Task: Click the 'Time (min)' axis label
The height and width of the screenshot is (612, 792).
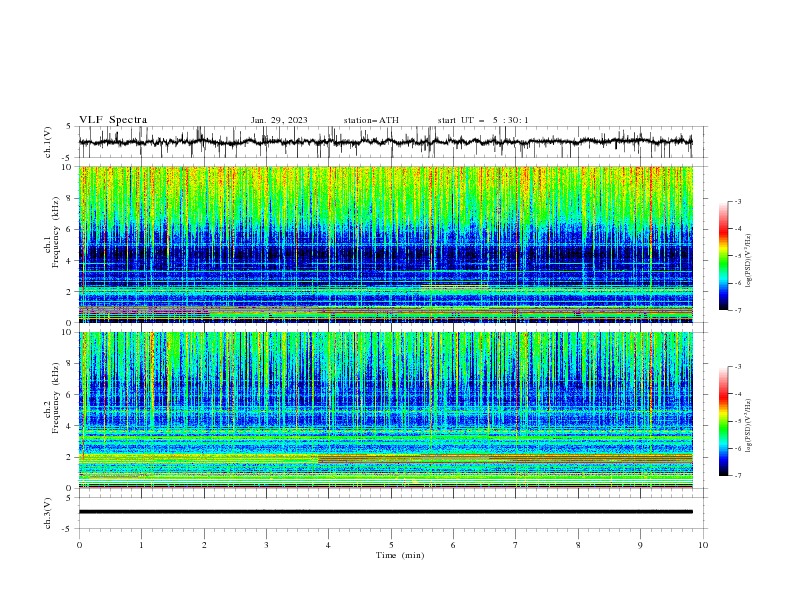Action: click(x=400, y=555)
